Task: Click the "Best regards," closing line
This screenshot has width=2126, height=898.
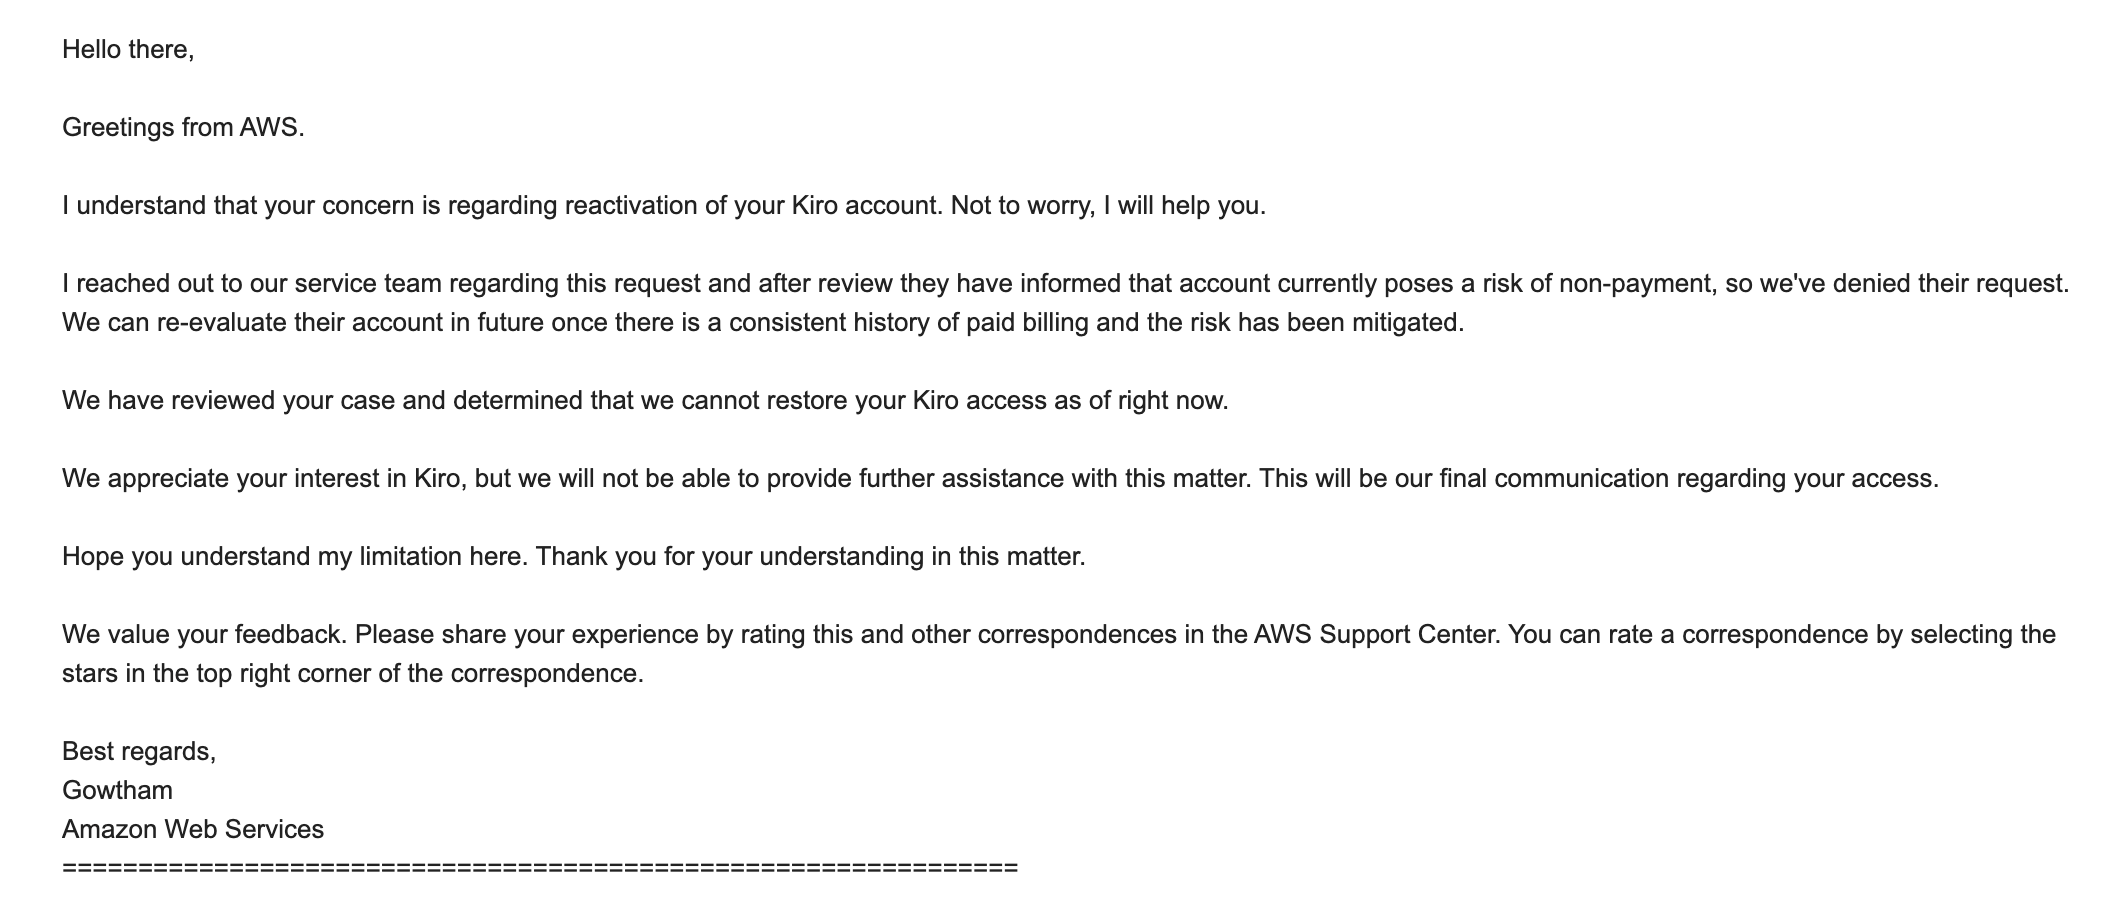Action: tap(139, 751)
